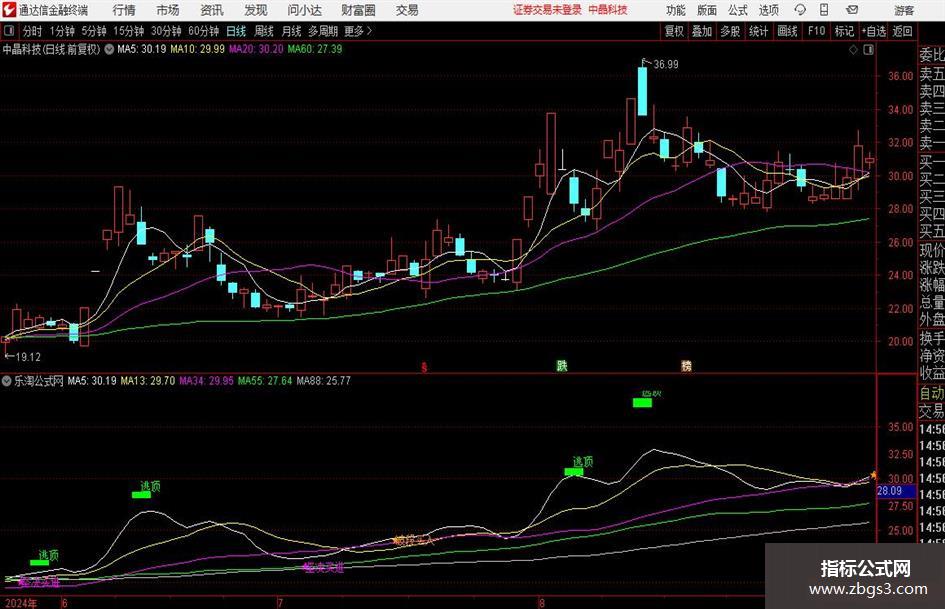Switch to 60分钟 period
This screenshot has height=609, width=945.
[203, 31]
